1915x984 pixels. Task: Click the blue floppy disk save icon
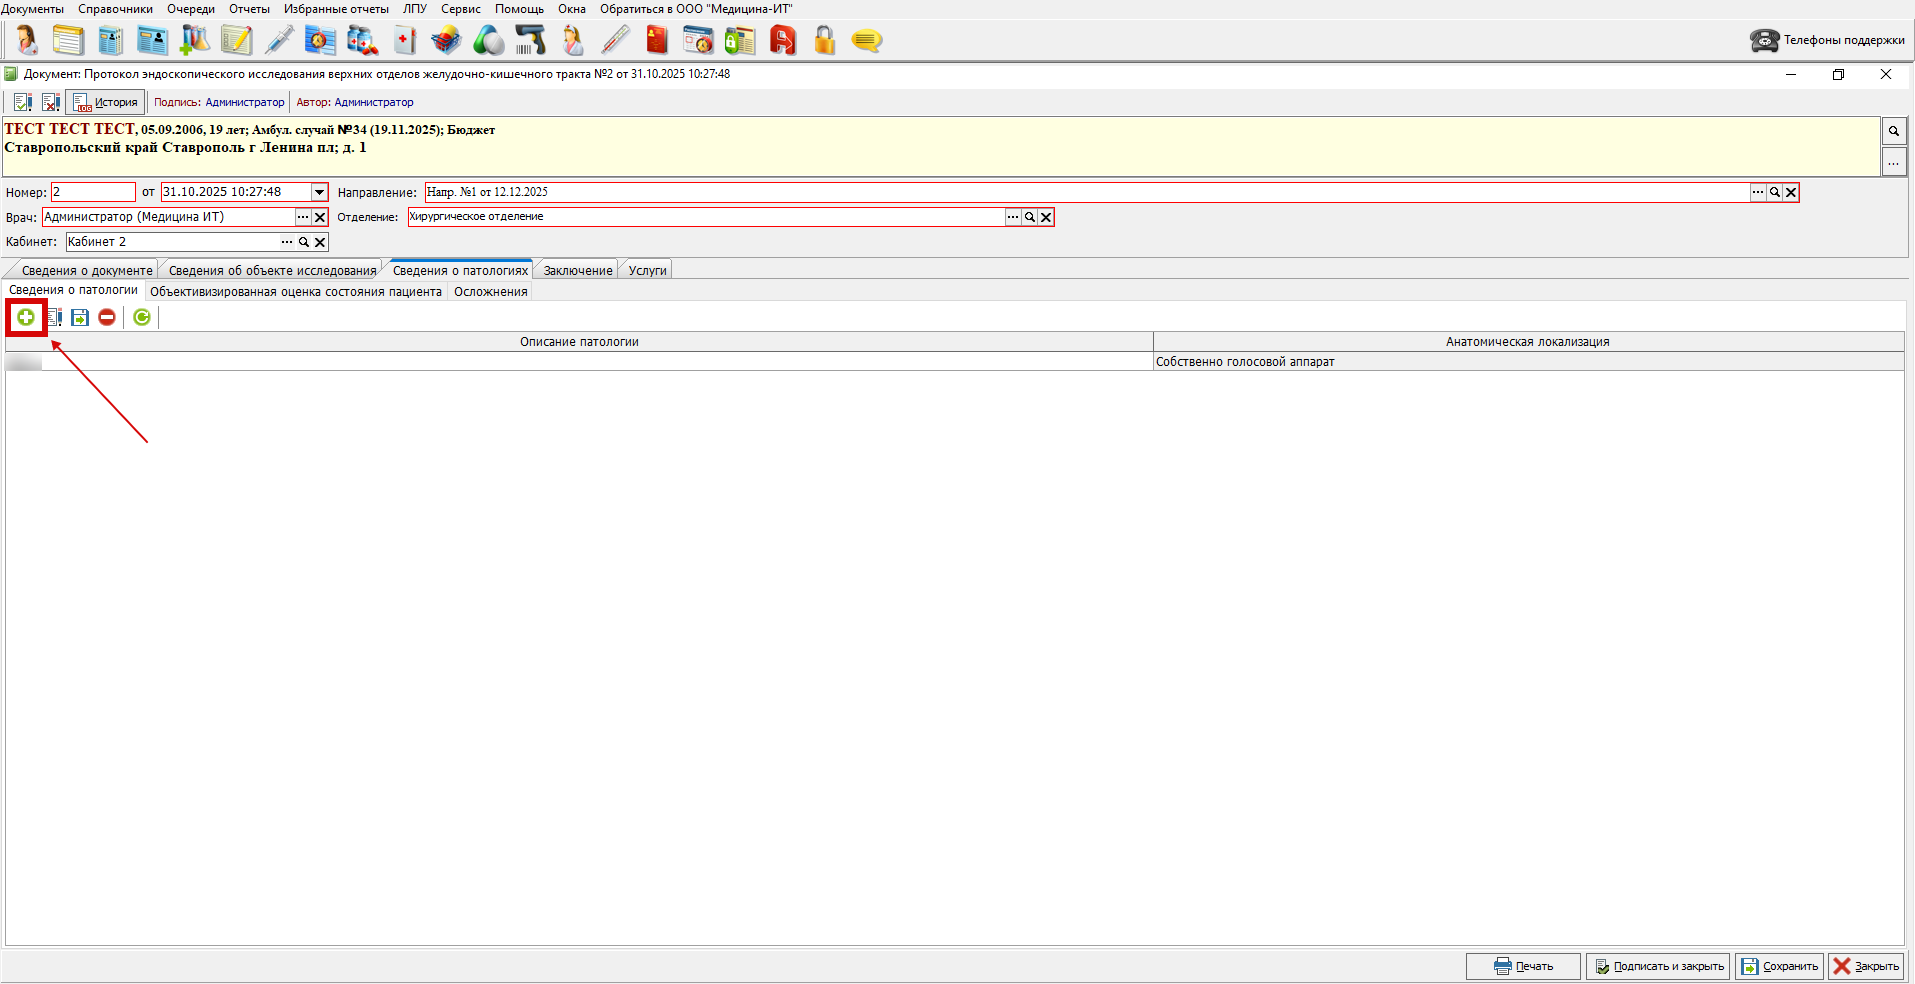80,317
